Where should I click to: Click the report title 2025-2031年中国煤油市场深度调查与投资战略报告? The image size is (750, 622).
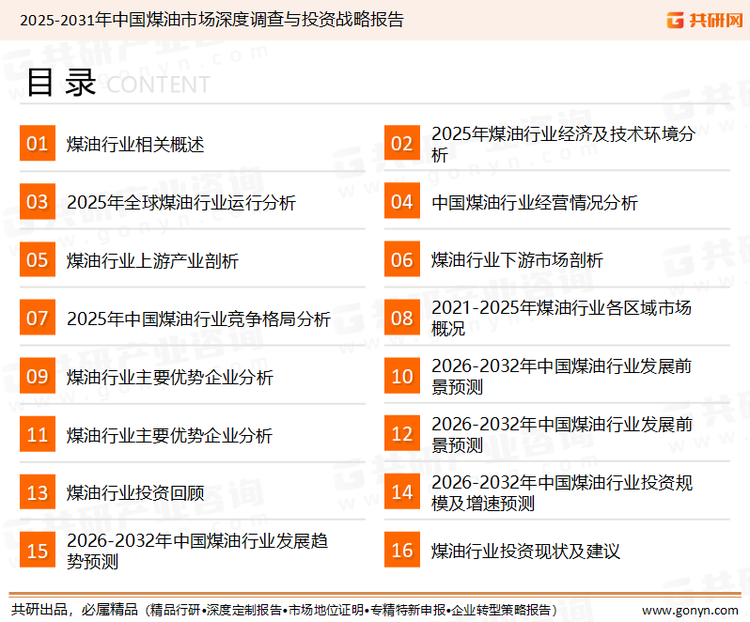(212, 20)
